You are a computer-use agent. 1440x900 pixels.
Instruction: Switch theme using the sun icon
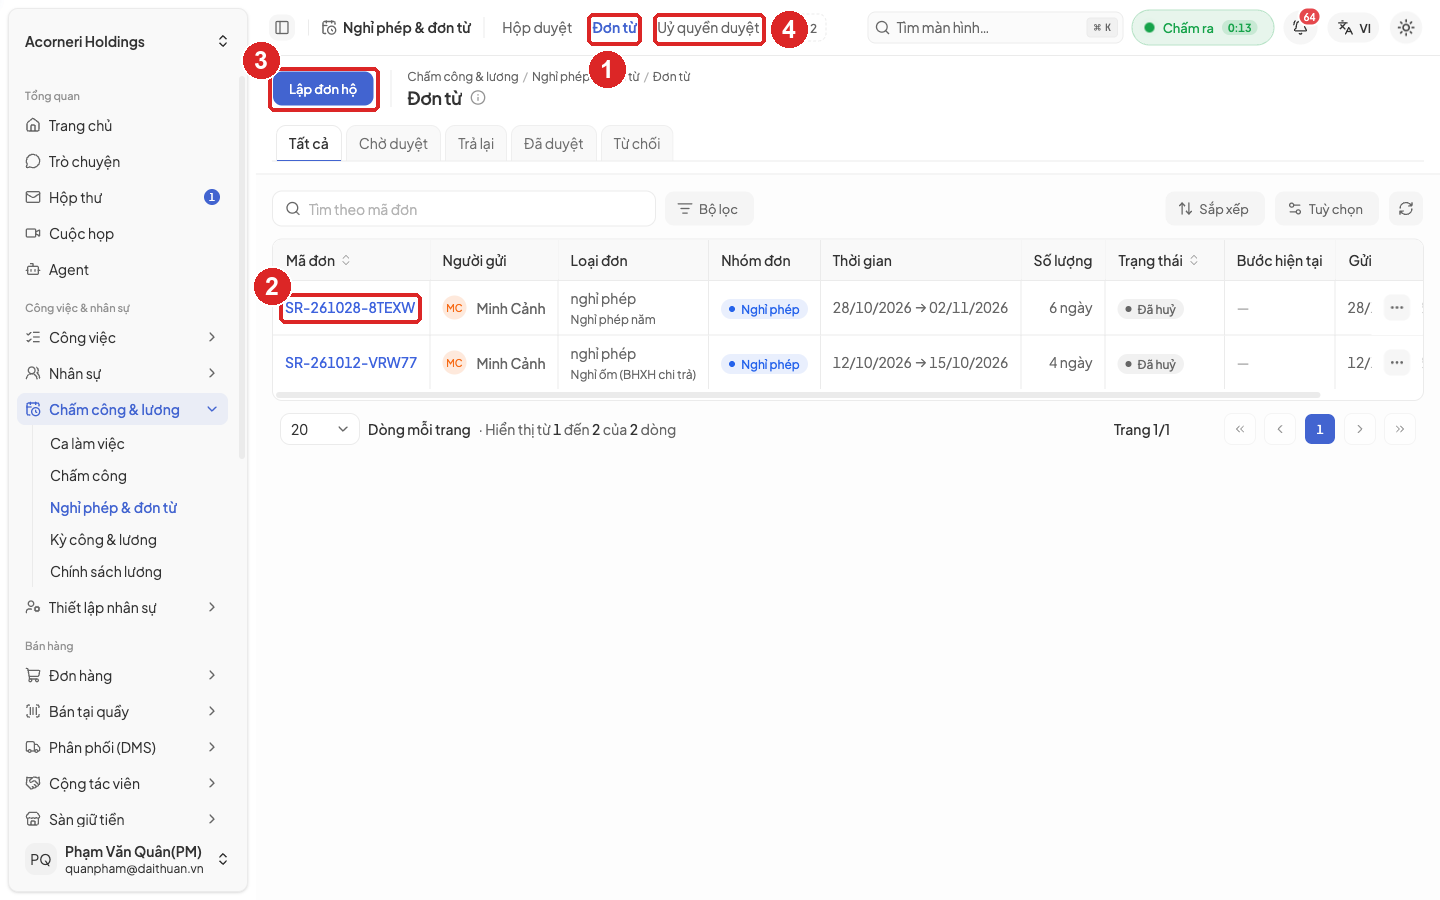tap(1406, 28)
